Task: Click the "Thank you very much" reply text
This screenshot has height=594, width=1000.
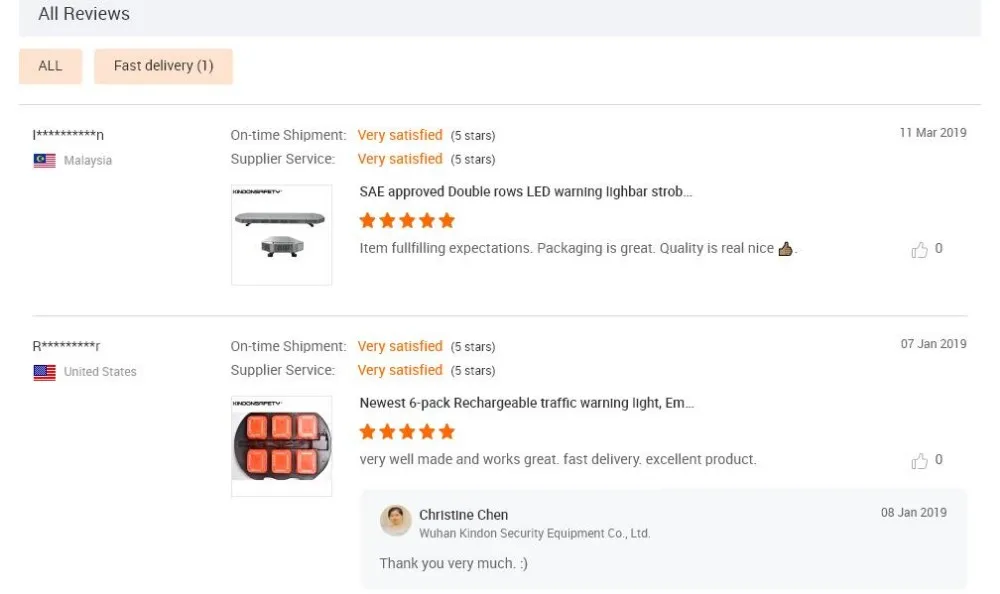Action: (x=453, y=563)
